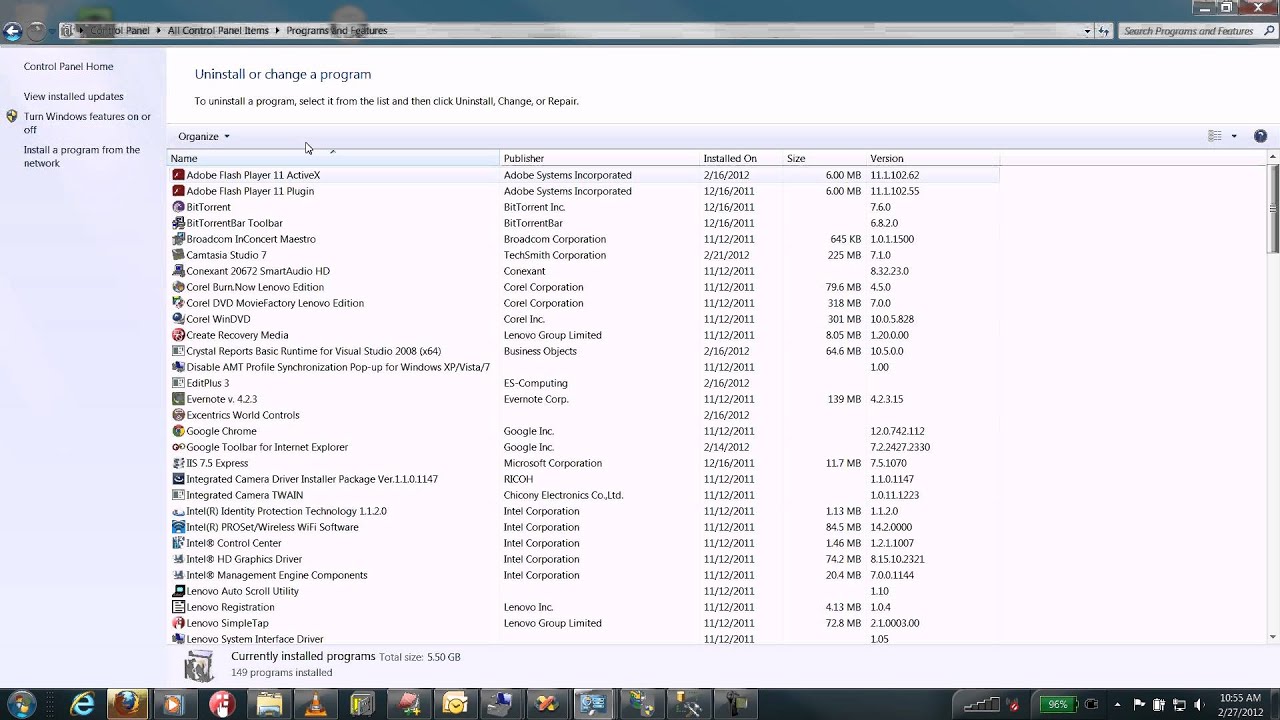
Task: Open Firefox from the taskbar
Action: 127,704
